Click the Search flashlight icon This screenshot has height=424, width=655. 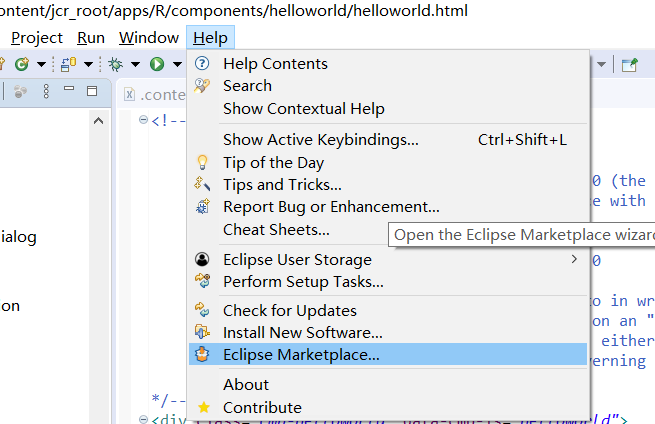click(x=202, y=86)
